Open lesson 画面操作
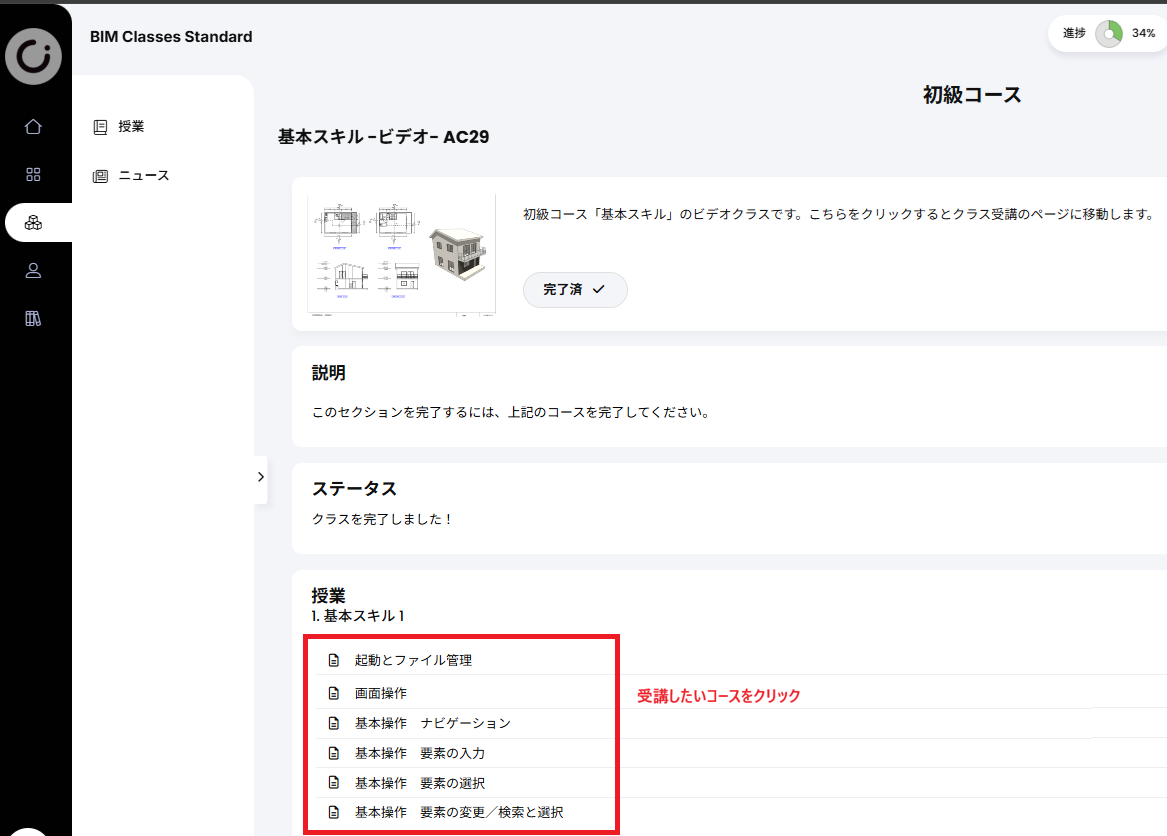The image size is (1167, 836). click(380, 693)
